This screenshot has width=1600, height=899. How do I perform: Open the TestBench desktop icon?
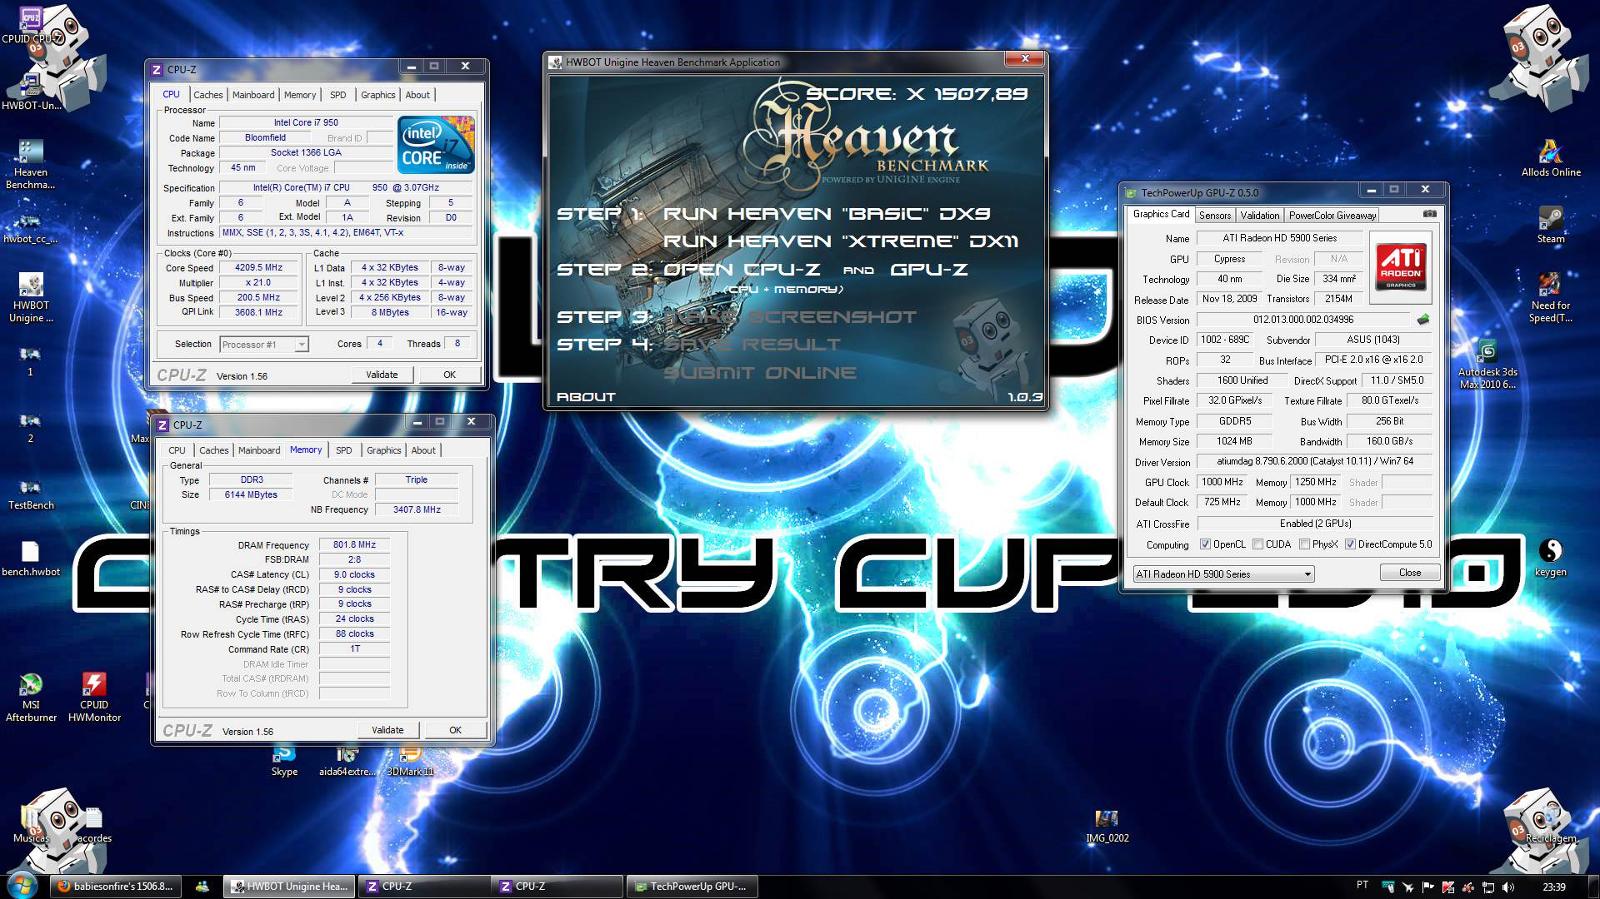pyautogui.click(x=30, y=492)
